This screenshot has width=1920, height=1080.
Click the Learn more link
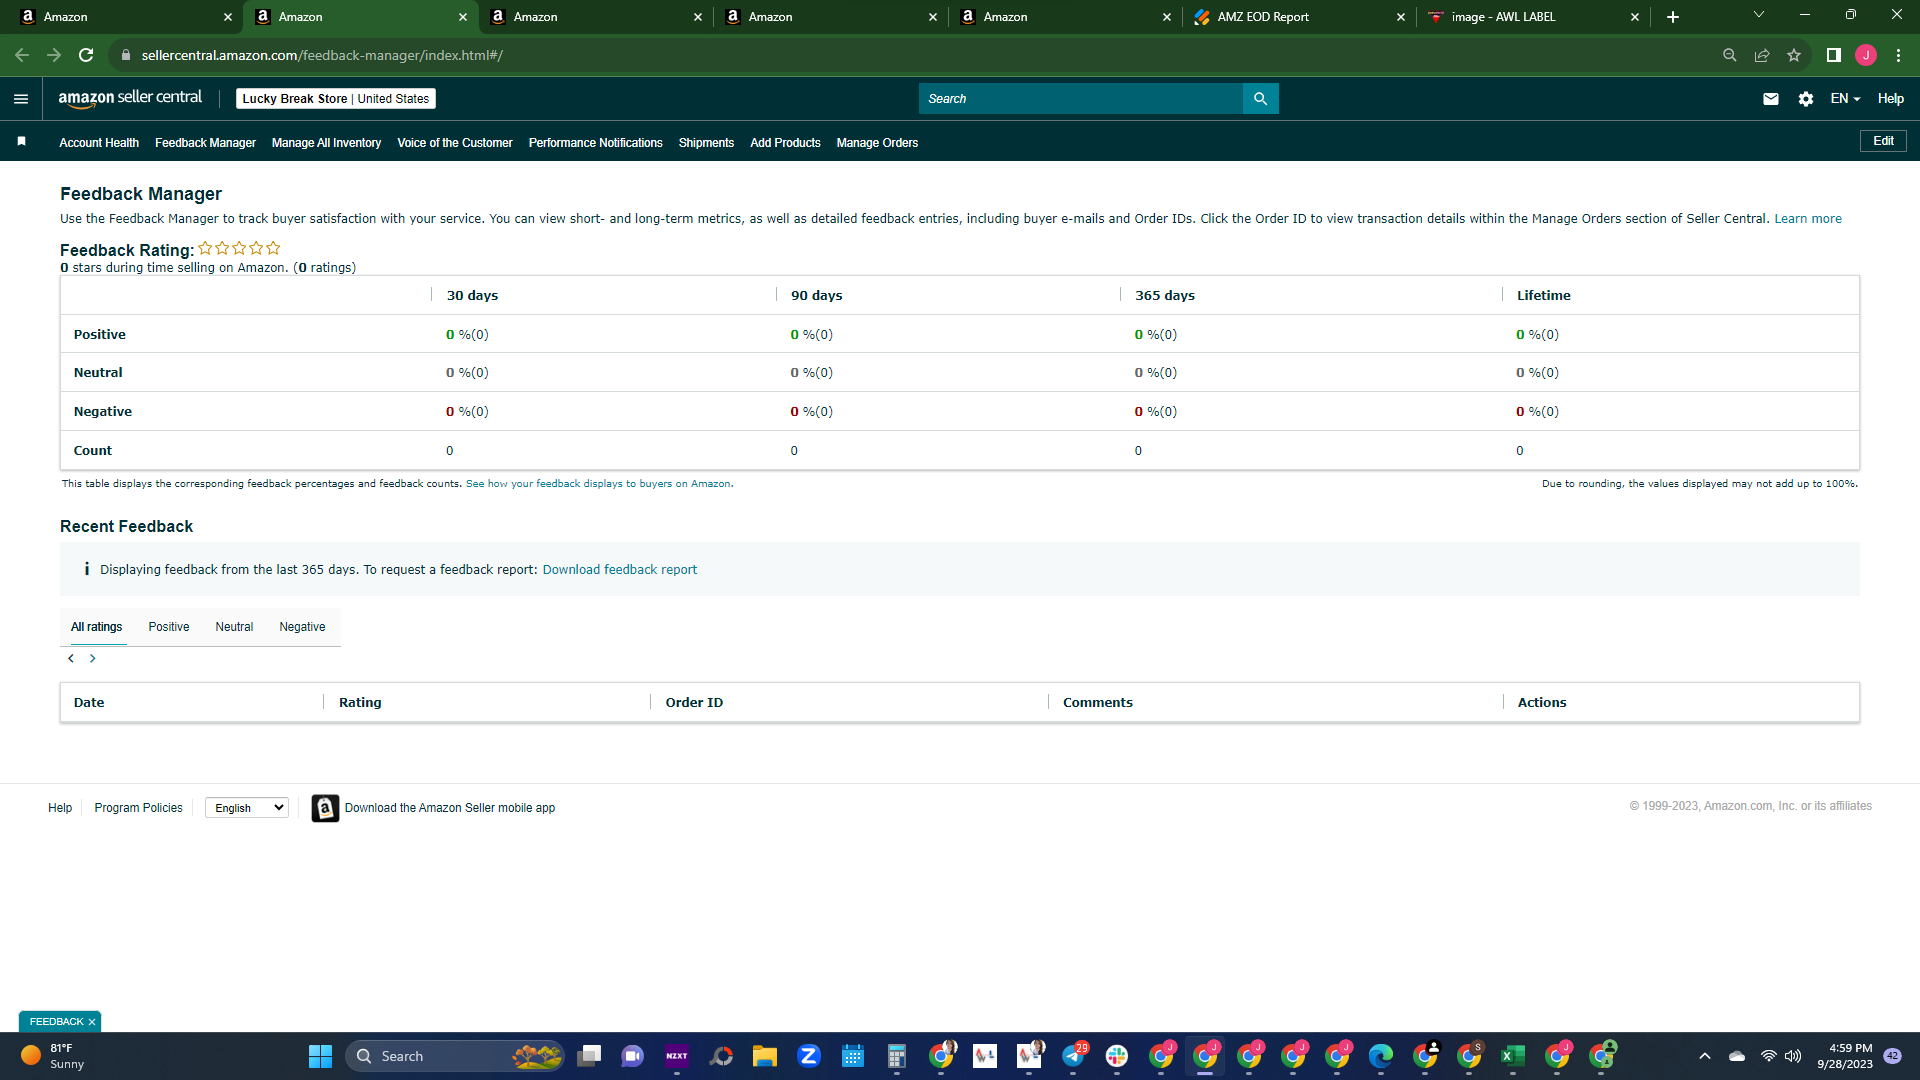click(x=1808, y=219)
